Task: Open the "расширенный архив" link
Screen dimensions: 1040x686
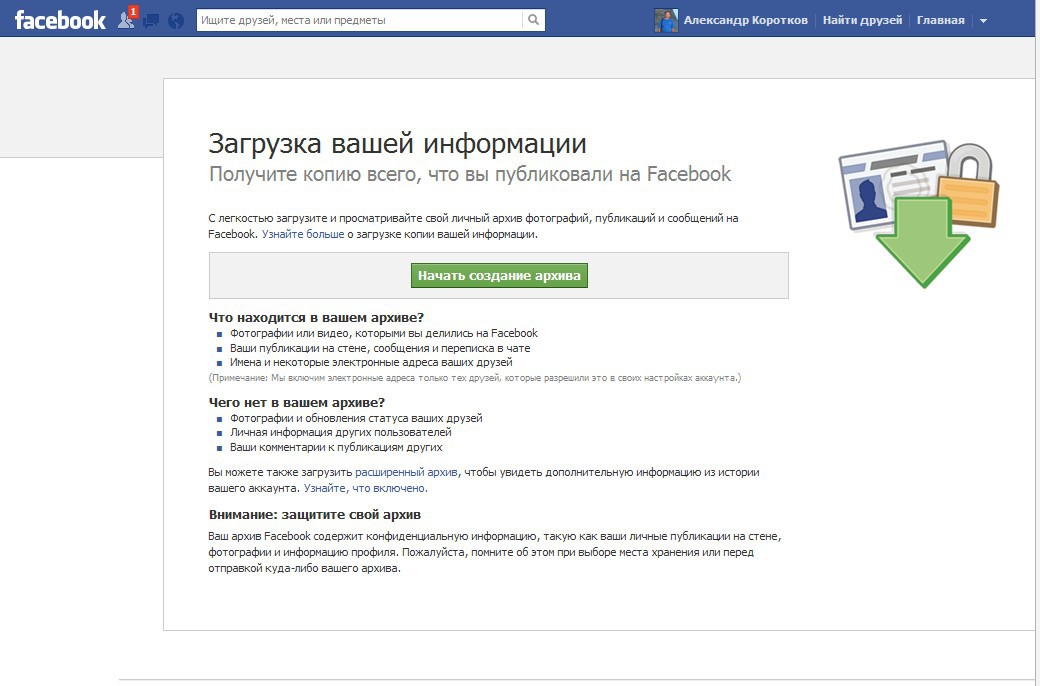Action: (x=406, y=471)
